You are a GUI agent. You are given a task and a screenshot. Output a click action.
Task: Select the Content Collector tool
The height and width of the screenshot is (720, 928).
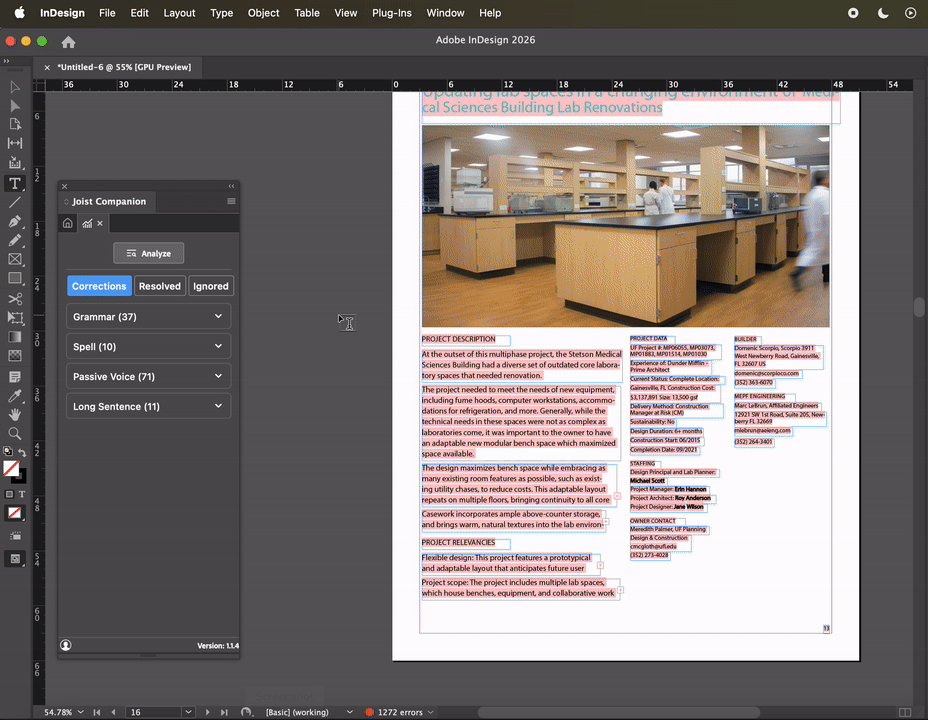point(15,163)
